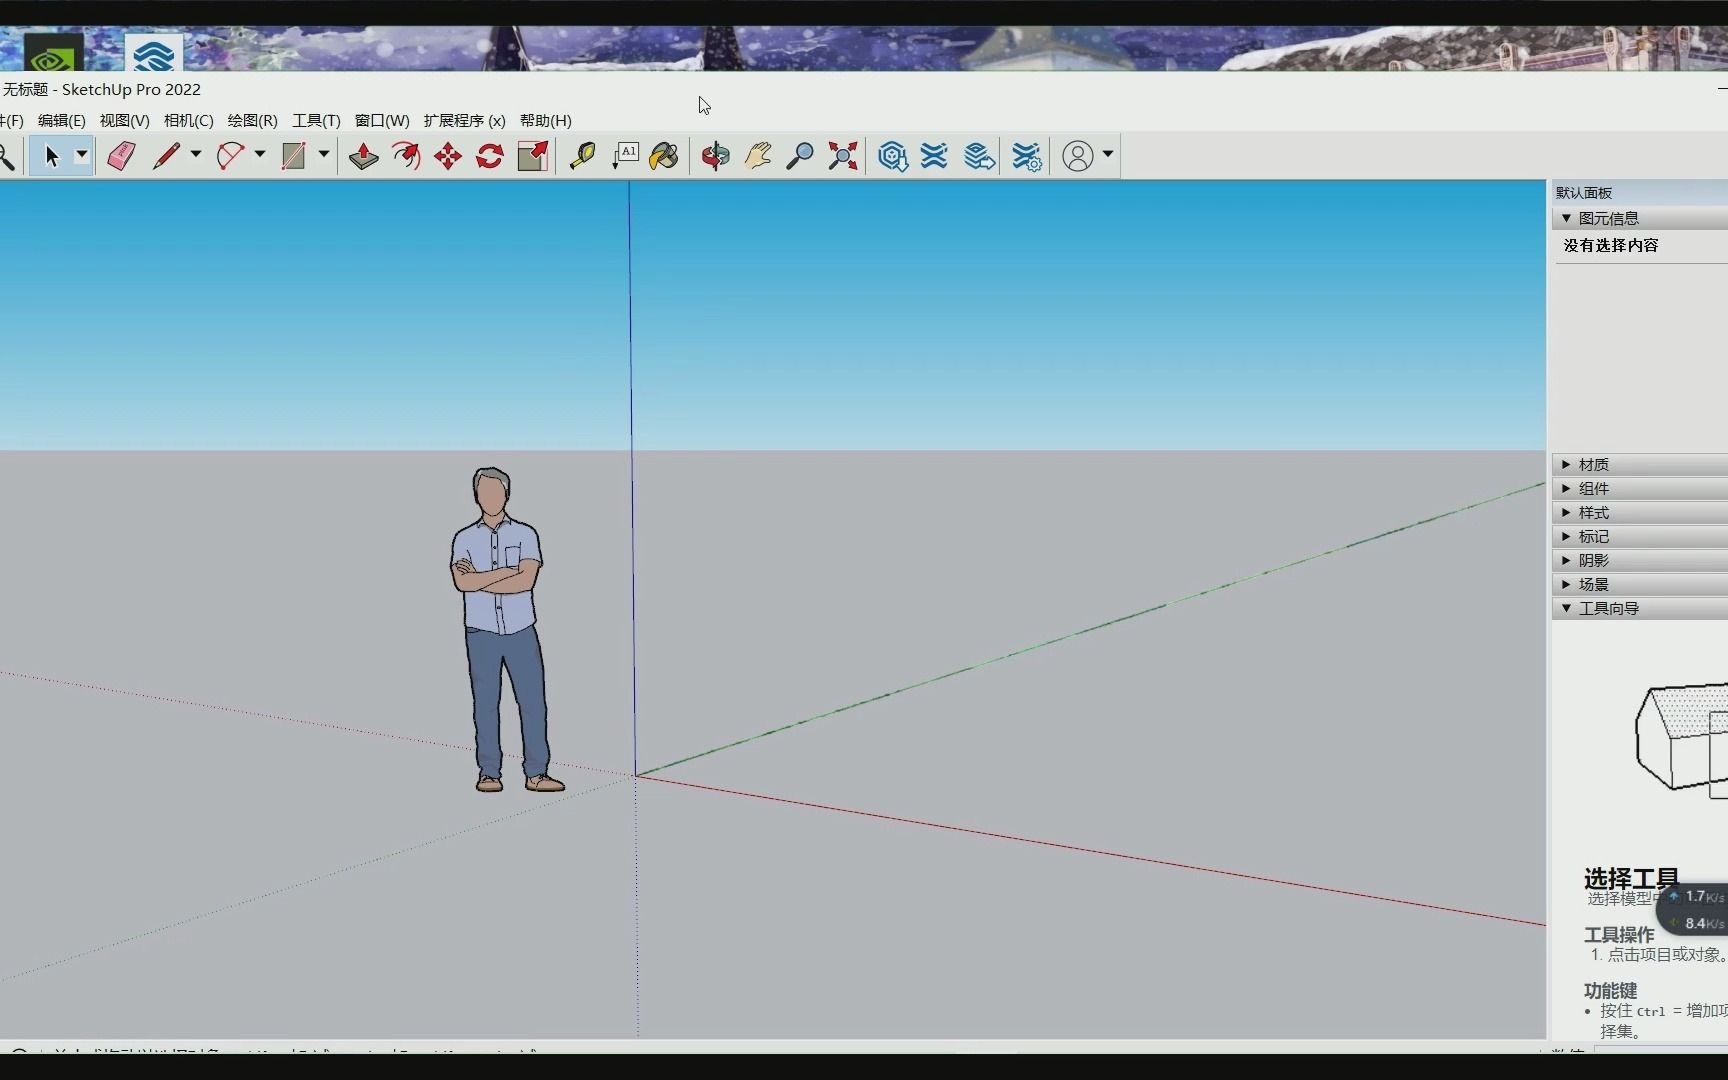The height and width of the screenshot is (1080, 1728).
Task: Open the 视图(V) menu
Action: [x=124, y=120]
